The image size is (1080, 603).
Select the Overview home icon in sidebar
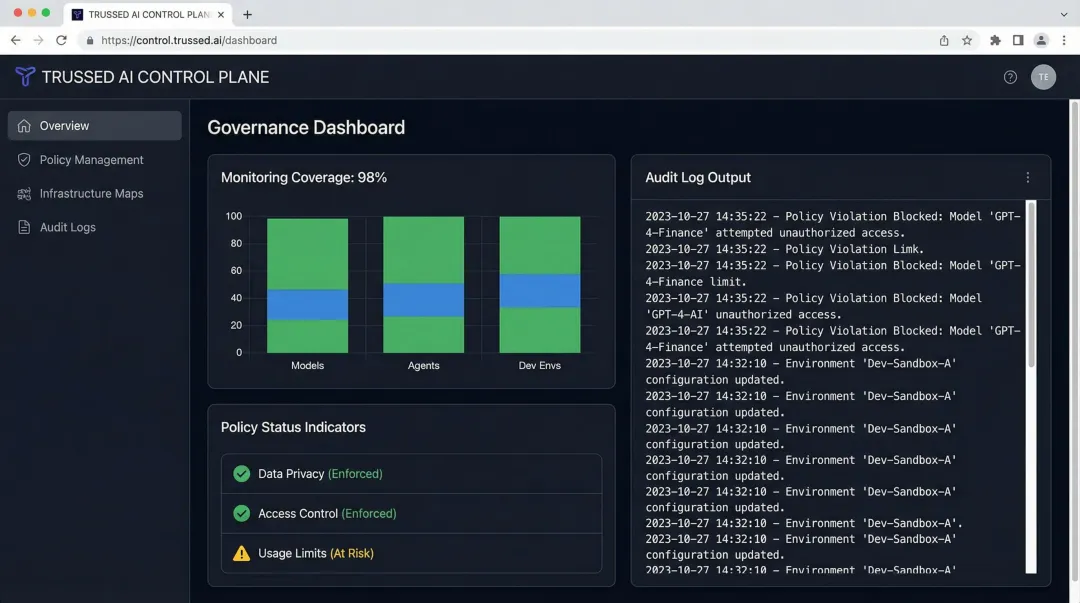23,125
